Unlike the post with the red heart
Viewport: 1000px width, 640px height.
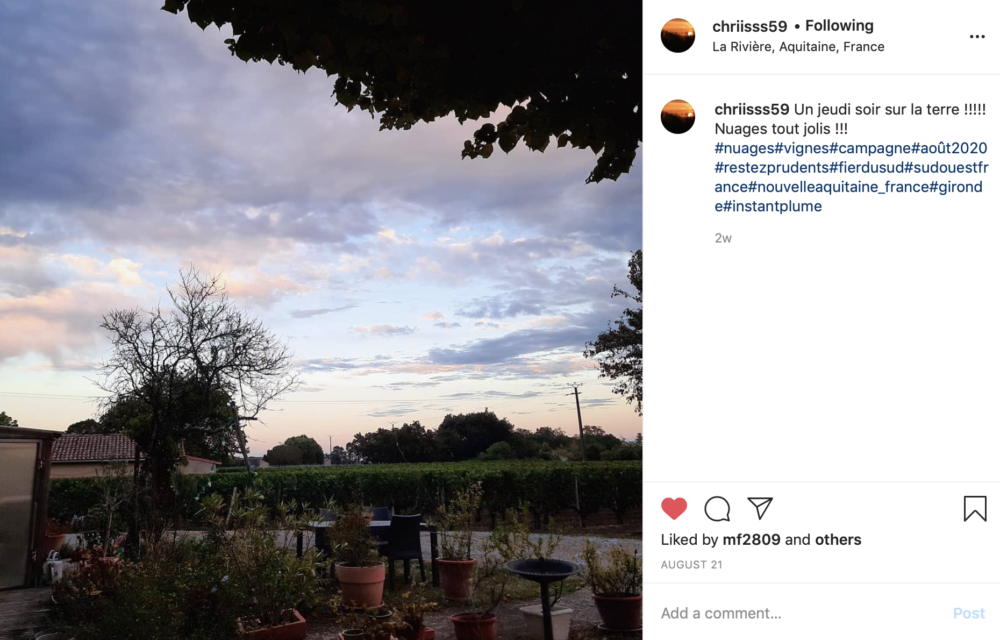tap(674, 508)
